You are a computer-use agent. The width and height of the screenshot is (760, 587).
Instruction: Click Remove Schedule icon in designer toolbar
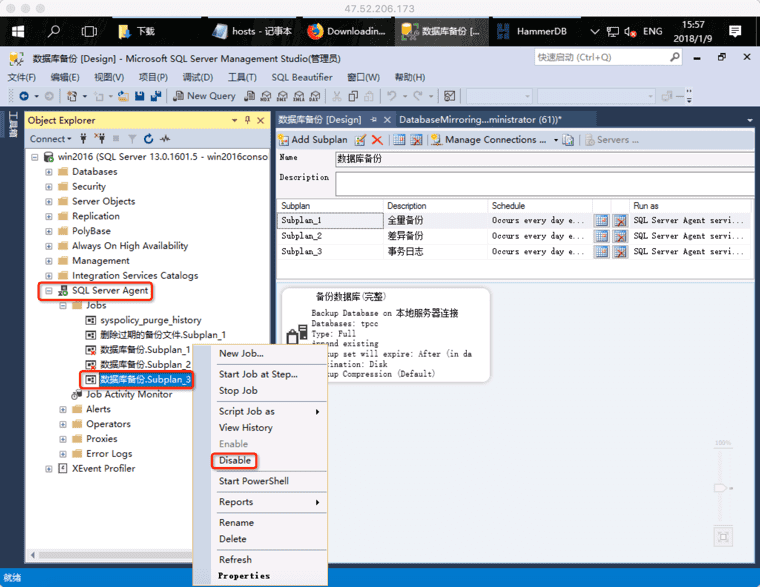(x=416, y=140)
